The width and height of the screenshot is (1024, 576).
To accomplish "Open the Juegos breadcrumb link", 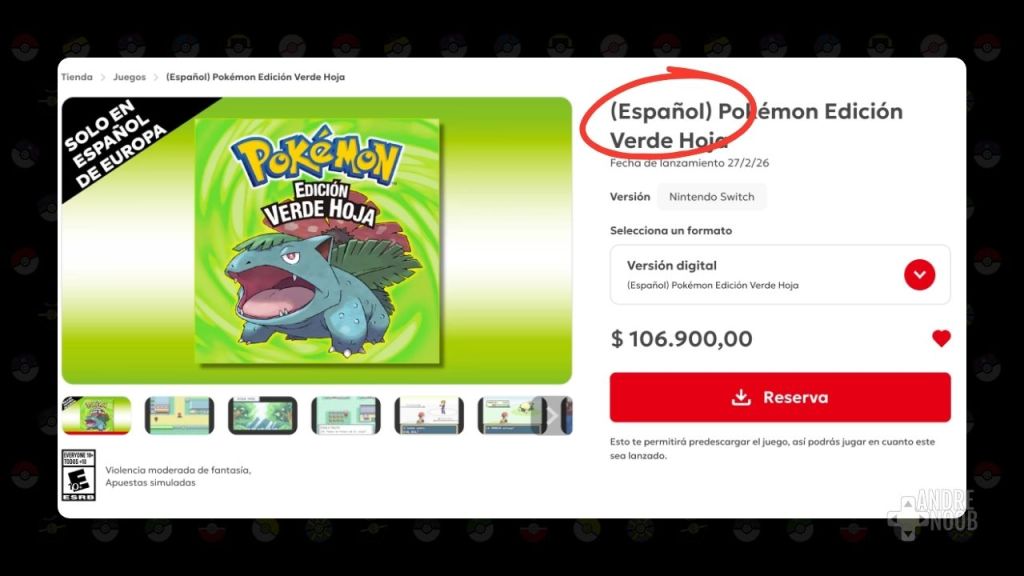I will (x=129, y=77).
